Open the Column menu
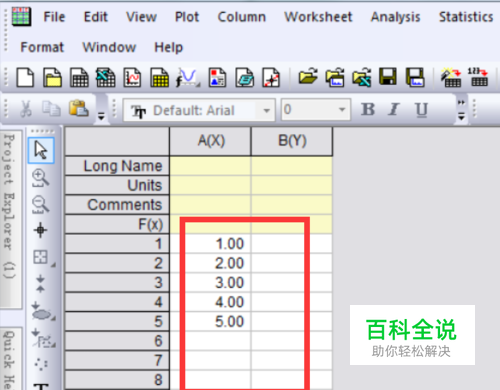The height and width of the screenshot is (390, 500). coord(242,17)
